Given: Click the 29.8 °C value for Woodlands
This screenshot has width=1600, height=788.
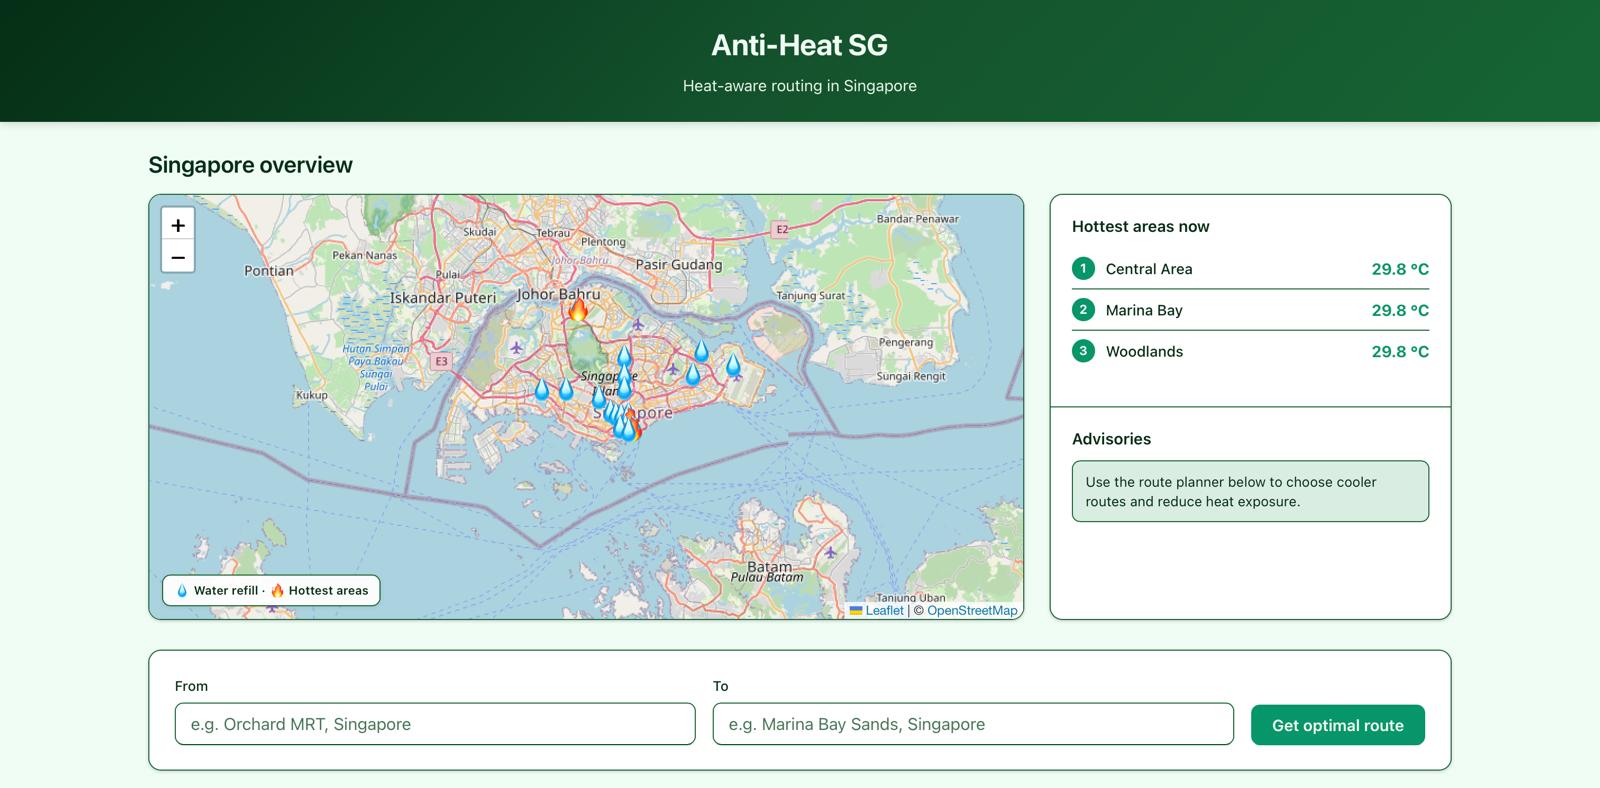Looking at the screenshot, I should pyautogui.click(x=1400, y=351).
